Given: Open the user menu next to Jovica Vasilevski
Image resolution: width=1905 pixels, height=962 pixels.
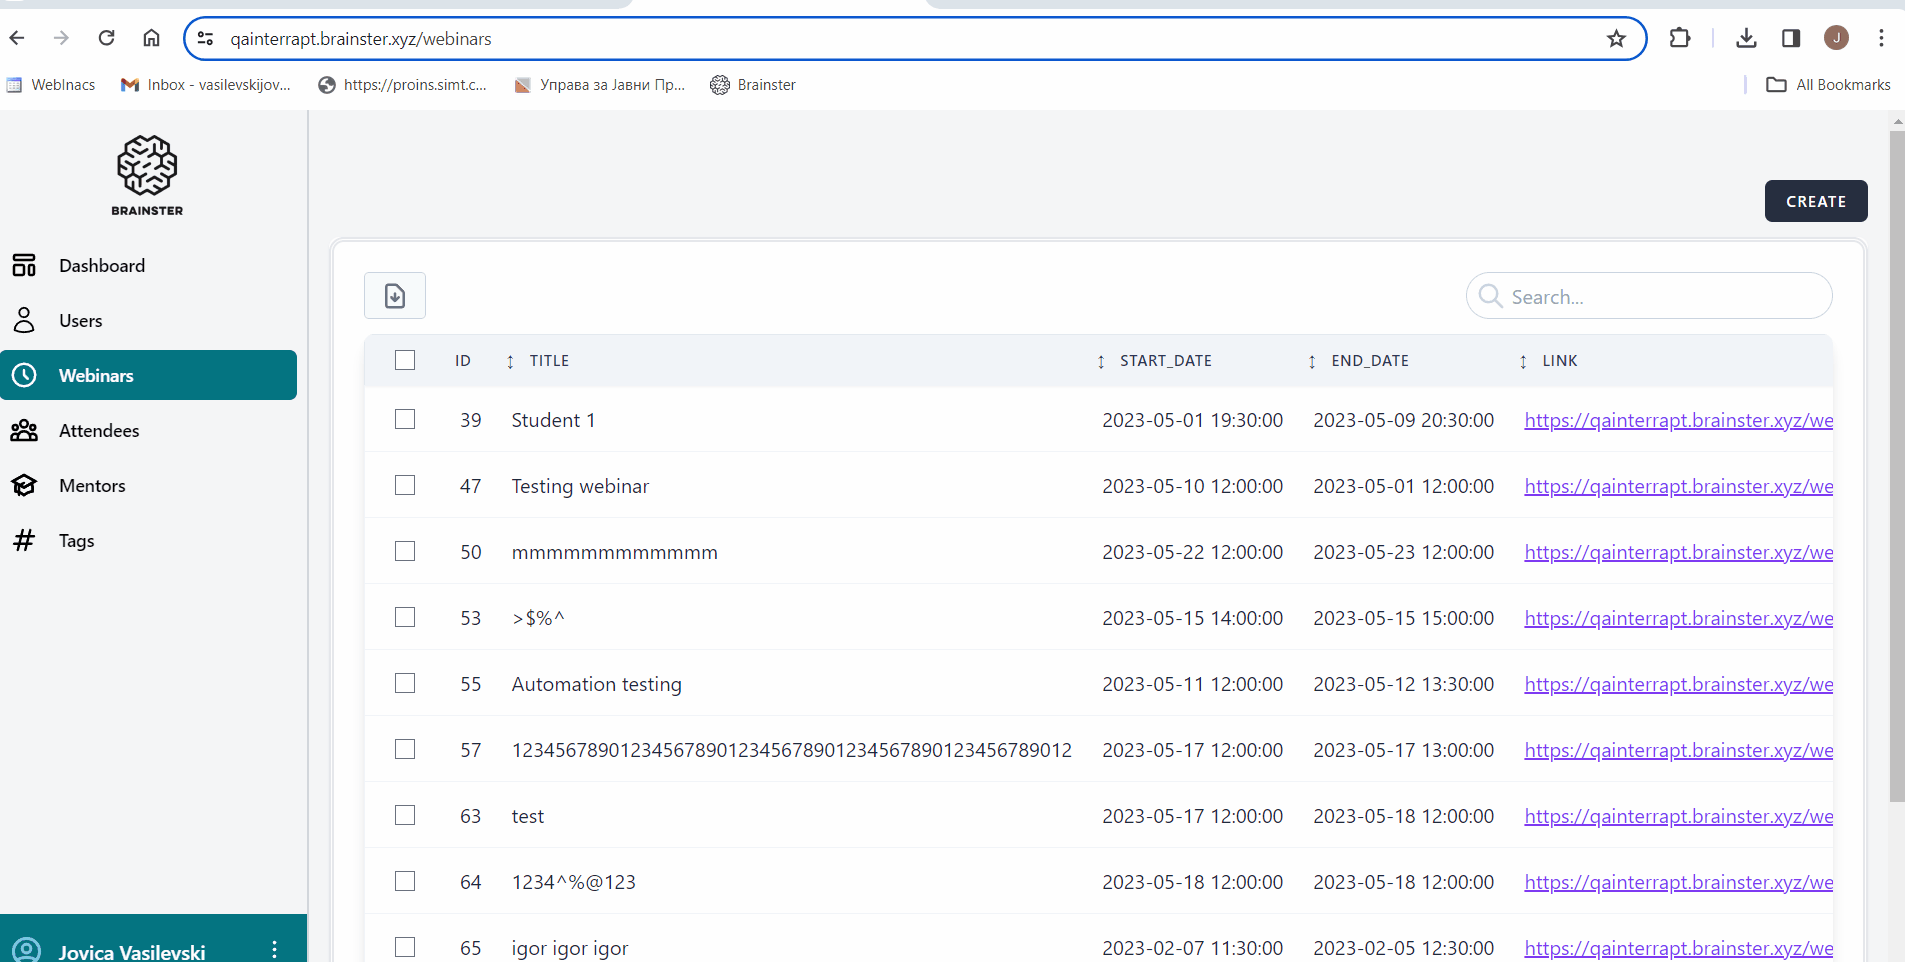Looking at the screenshot, I should 274,949.
